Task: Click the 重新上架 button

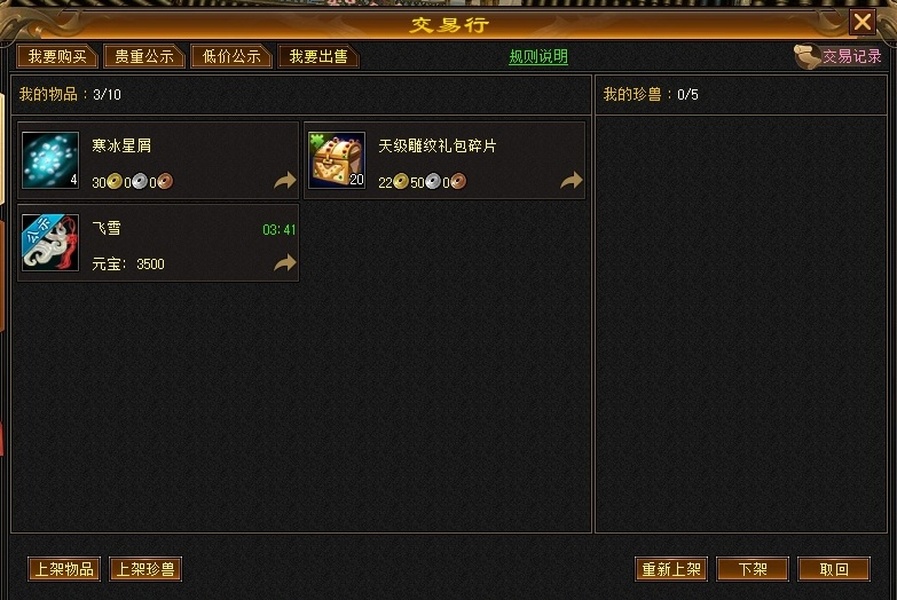Action: [671, 569]
